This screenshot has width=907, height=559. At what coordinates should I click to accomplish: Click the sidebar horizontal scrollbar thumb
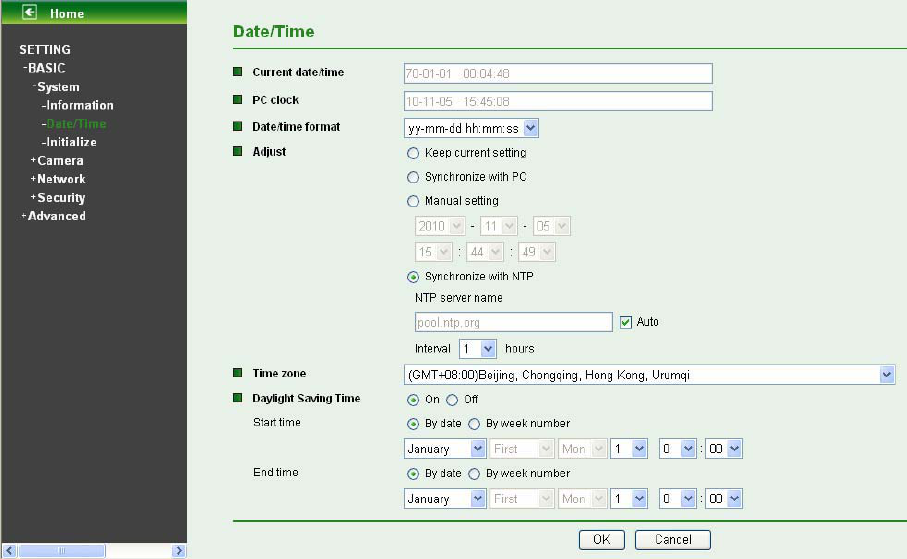click(x=61, y=550)
